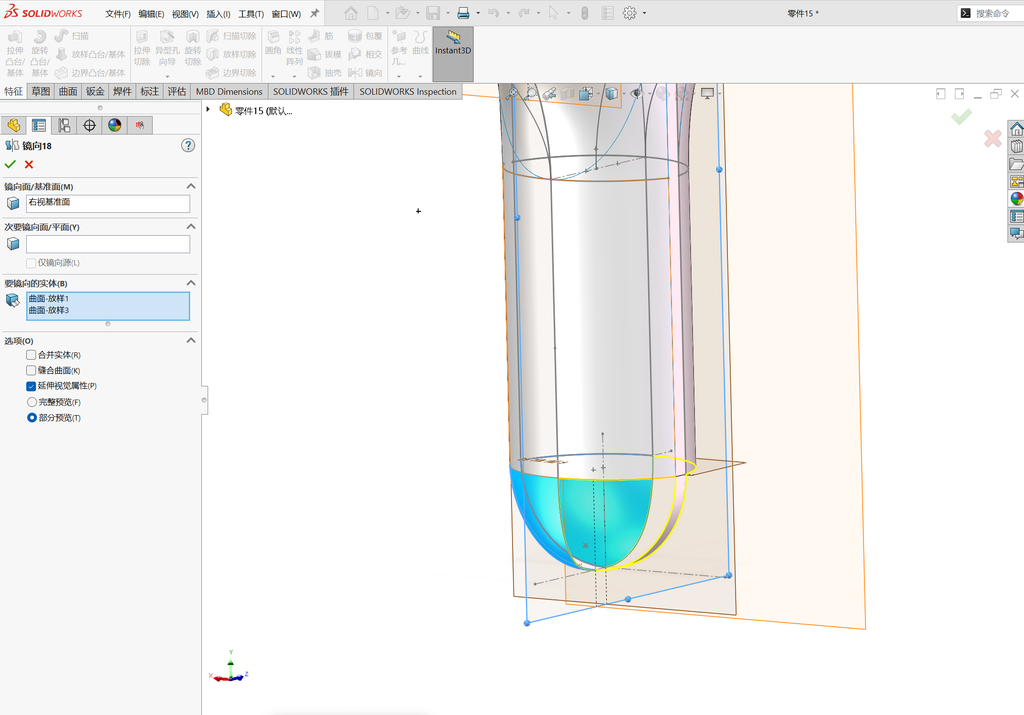Click the print icon in the top toolbar
This screenshot has height=715, width=1024.
[x=463, y=13]
